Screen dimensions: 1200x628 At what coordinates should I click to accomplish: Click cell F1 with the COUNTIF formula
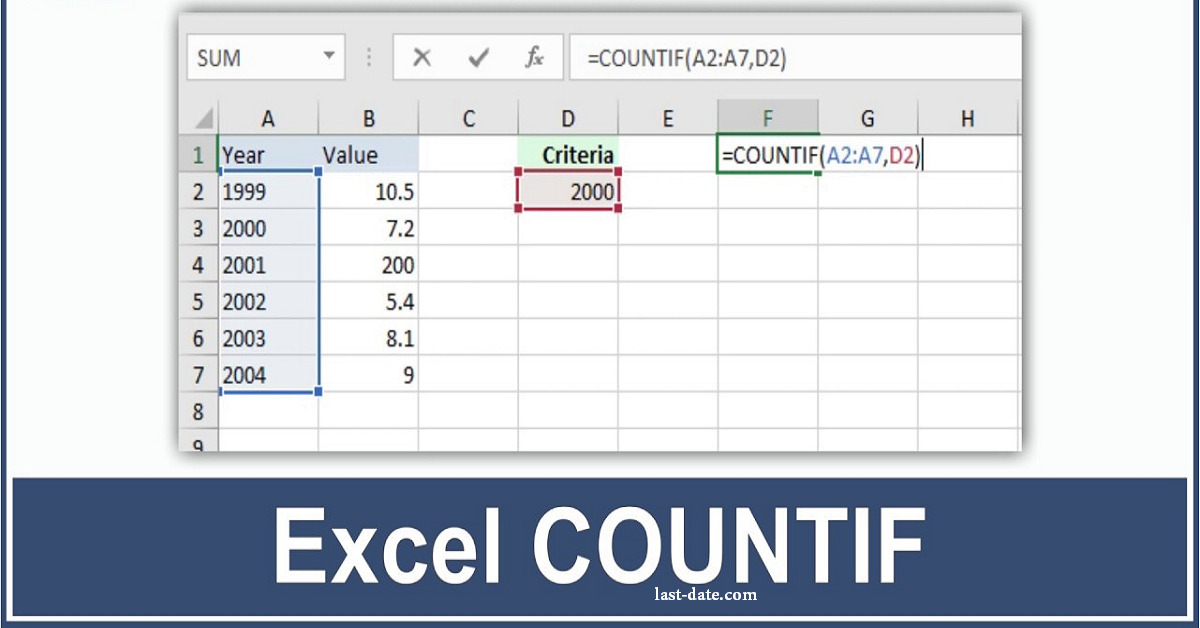coord(768,155)
